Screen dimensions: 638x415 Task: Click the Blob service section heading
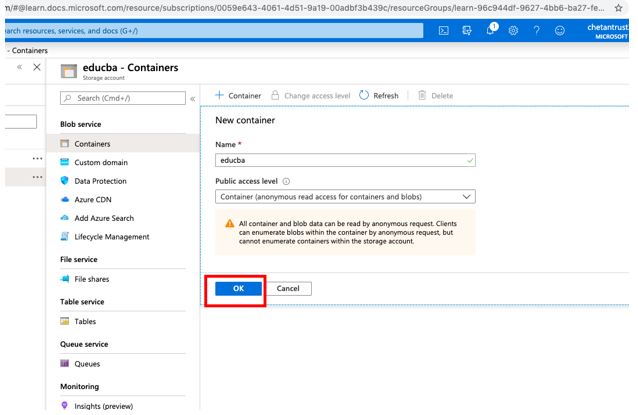81,124
